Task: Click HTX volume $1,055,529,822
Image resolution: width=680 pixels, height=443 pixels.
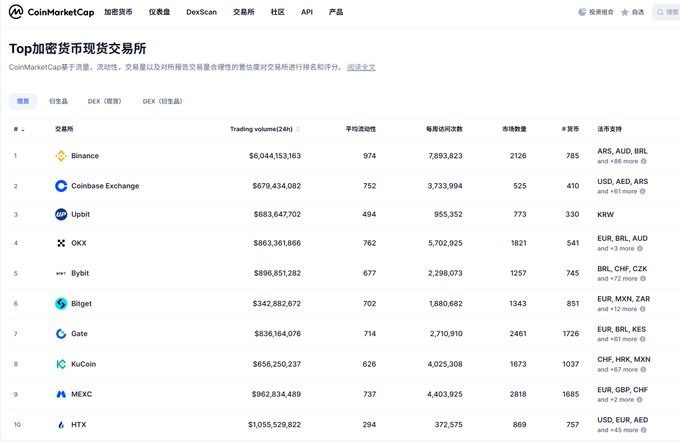Action: (x=275, y=425)
